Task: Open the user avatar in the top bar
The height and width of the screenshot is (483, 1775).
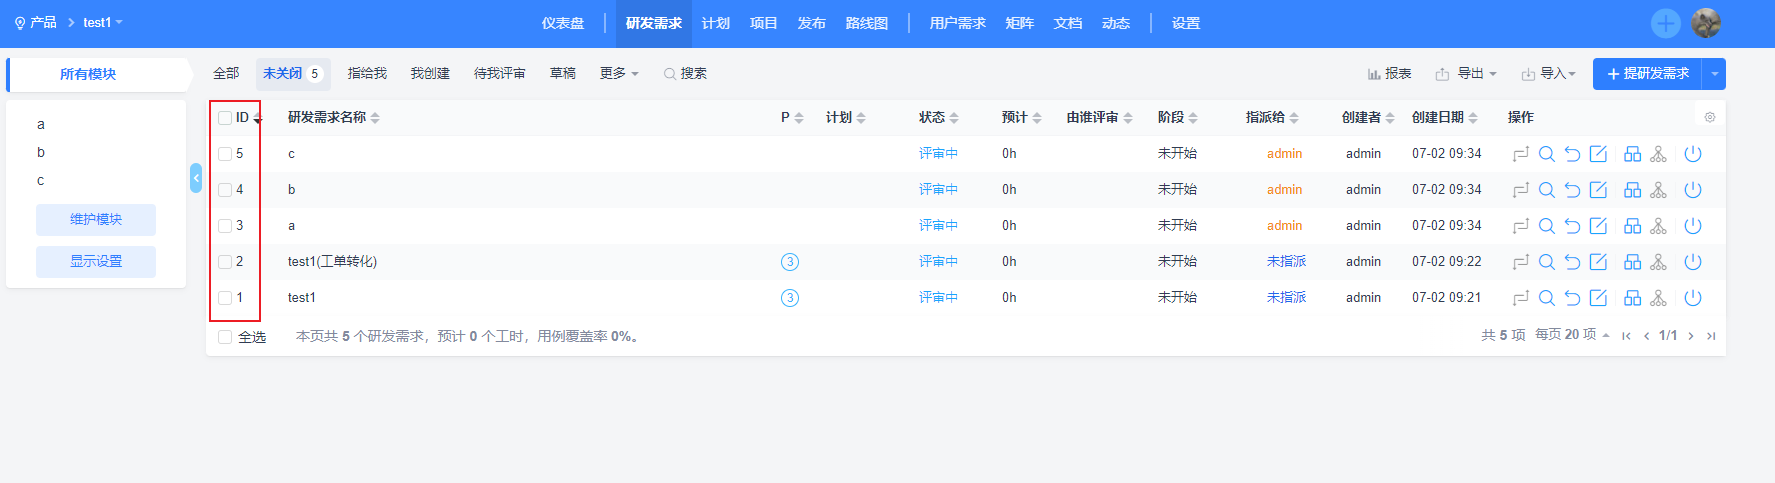Action: tap(1706, 23)
